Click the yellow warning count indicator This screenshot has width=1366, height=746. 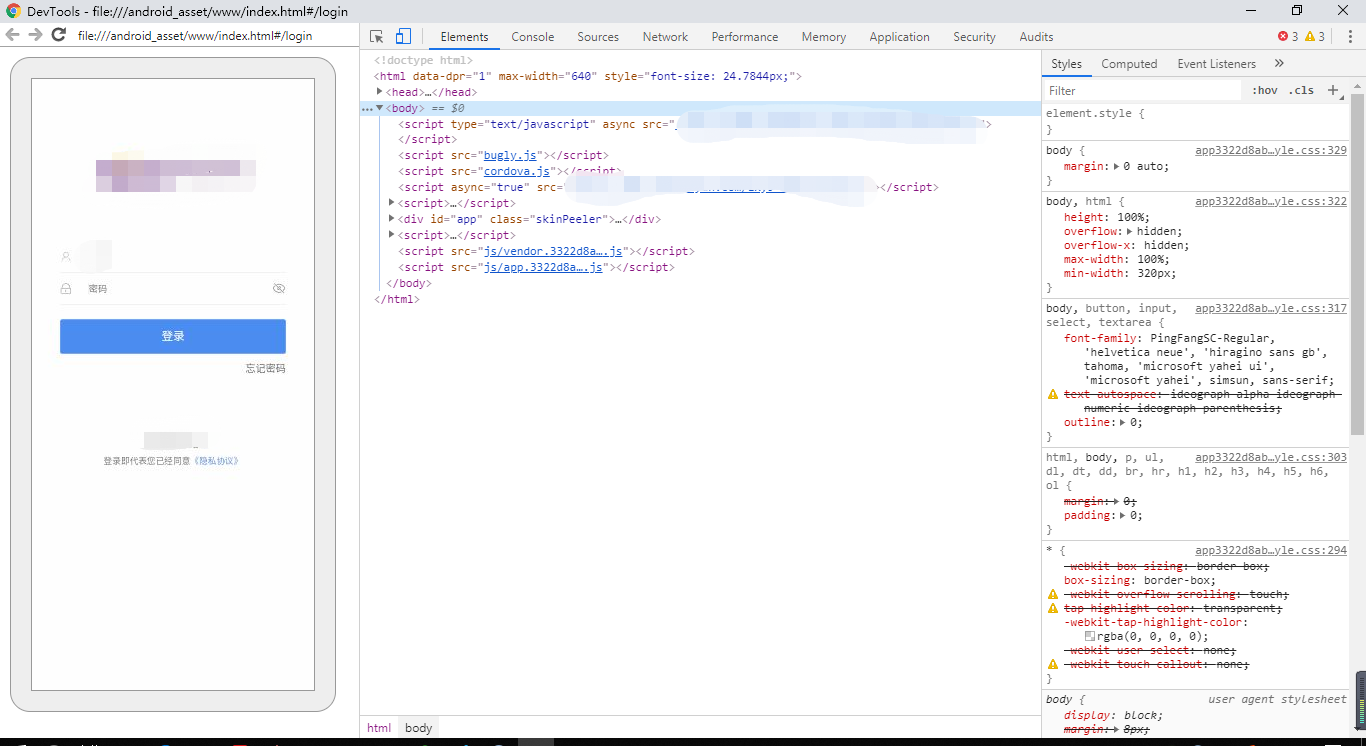(1314, 37)
